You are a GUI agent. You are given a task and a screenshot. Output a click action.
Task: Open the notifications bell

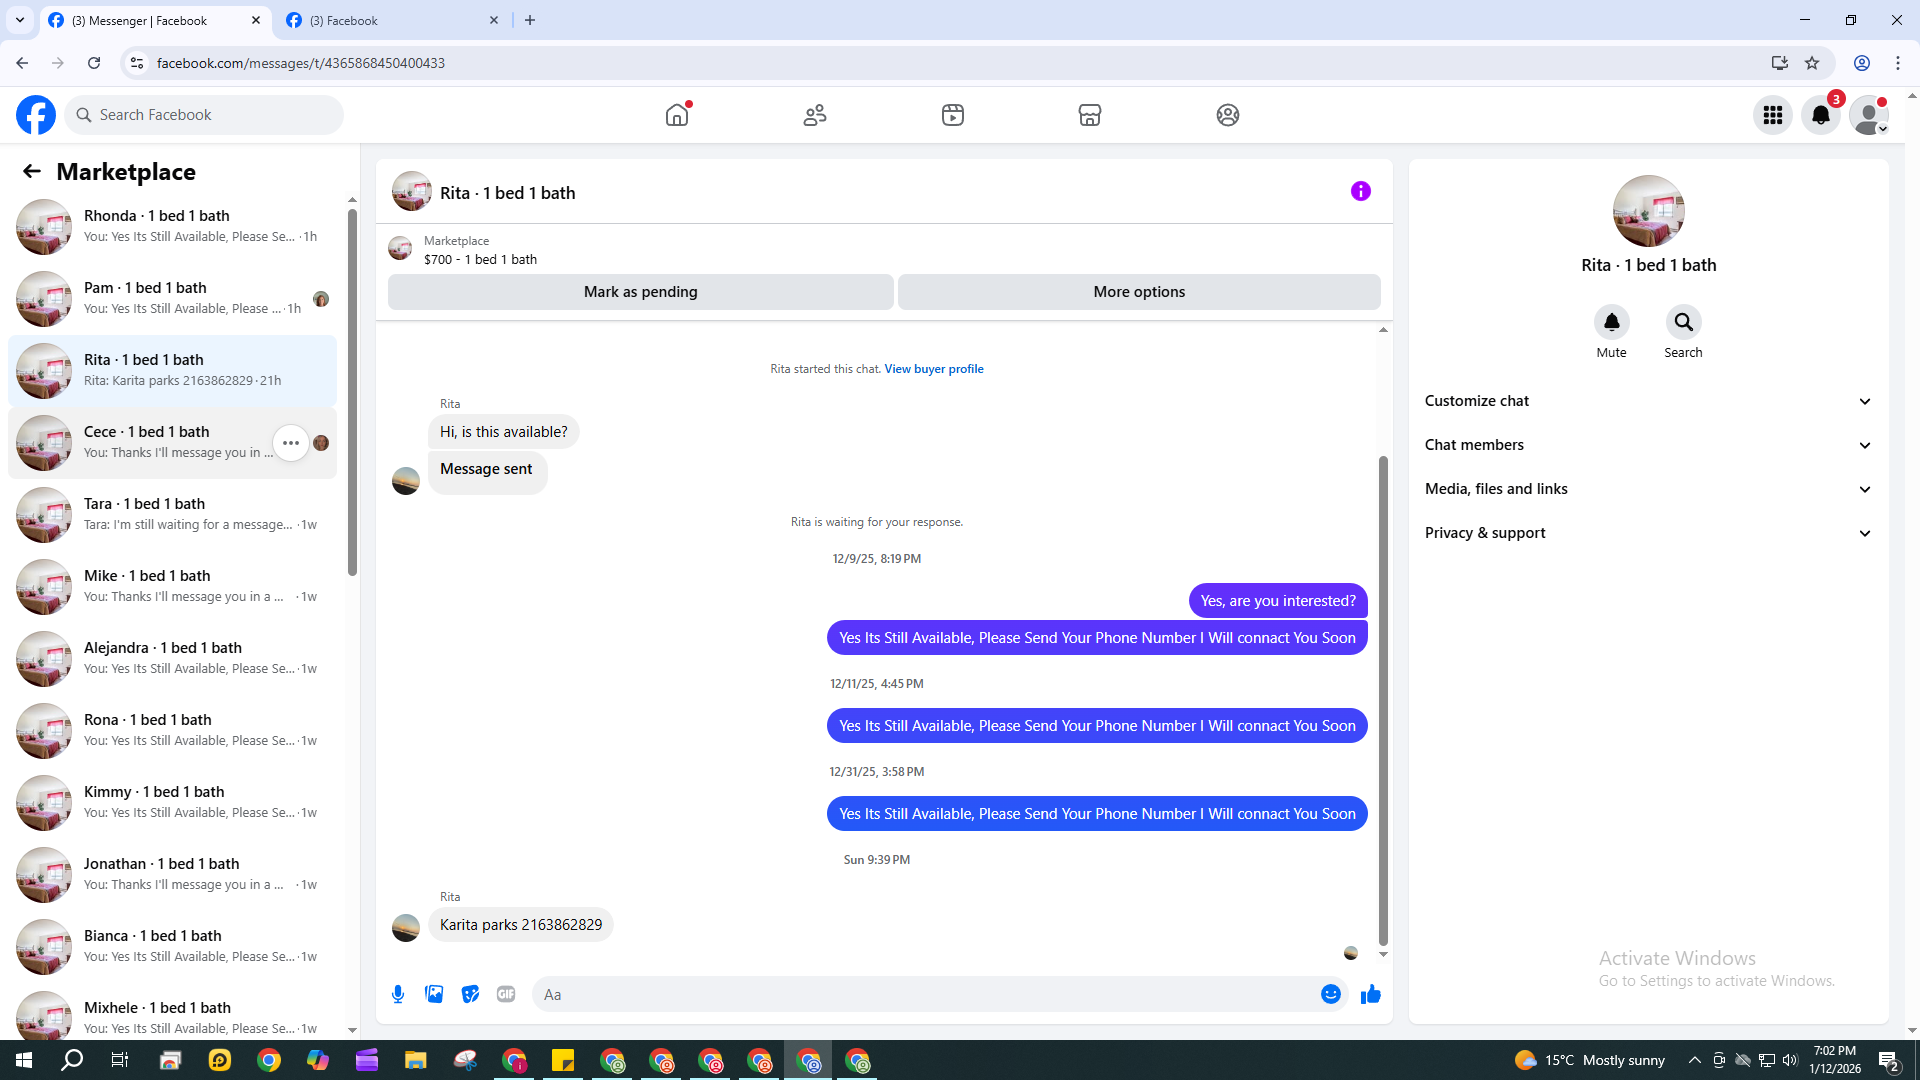[x=1820, y=115]
